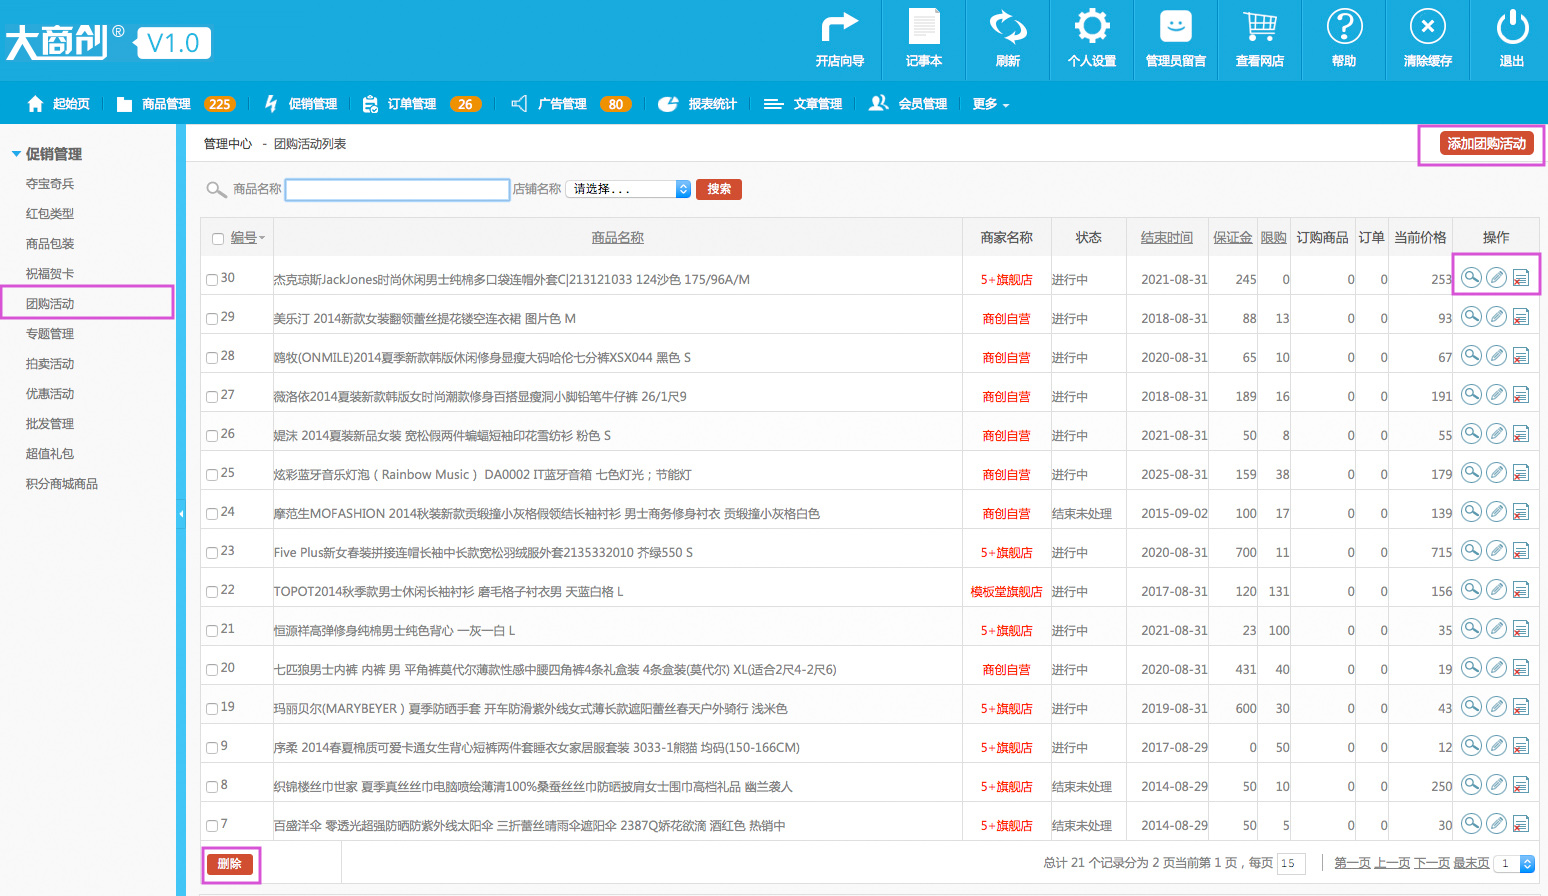1548x896 pixels.
Task: Delete record icon for row 30
Action: pyautogui.click(x=1521, y=278)
